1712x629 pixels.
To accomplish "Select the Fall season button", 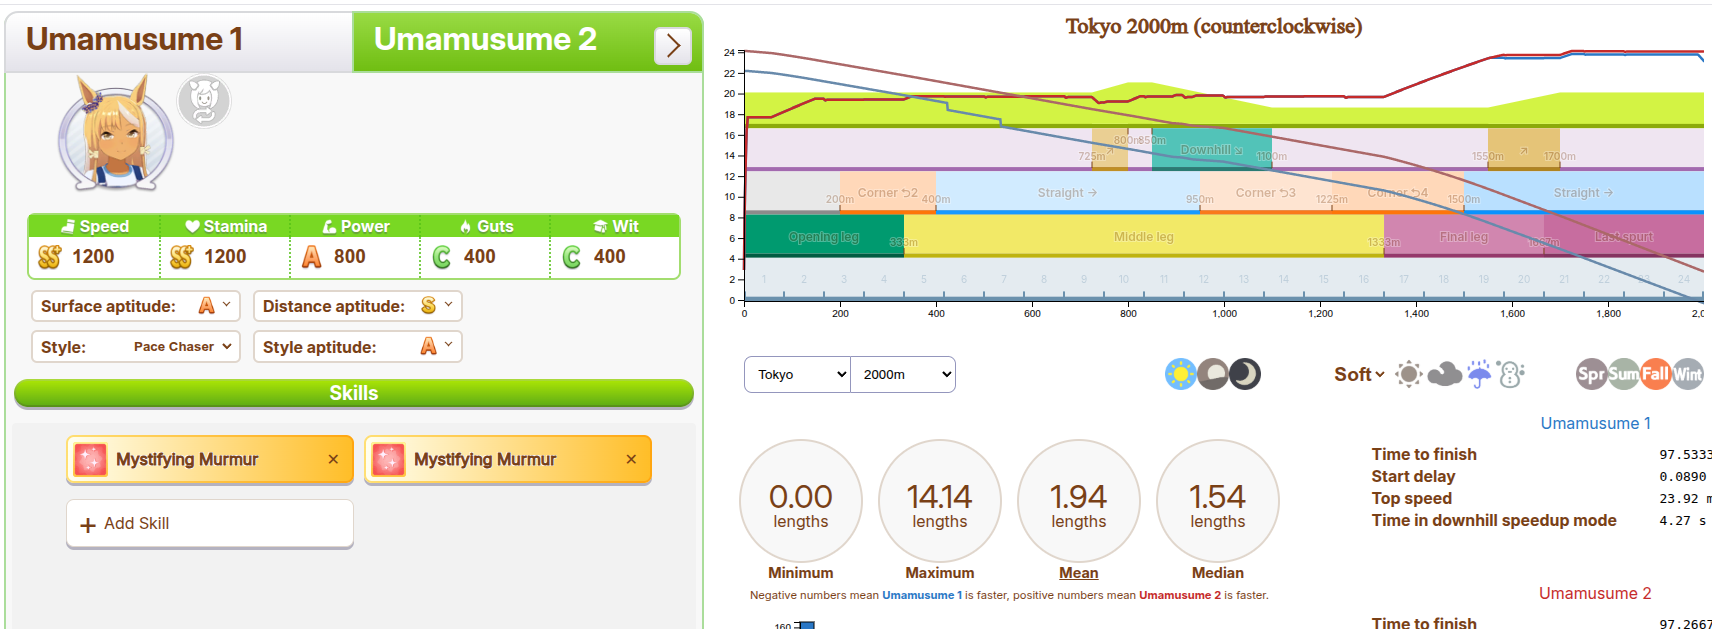I will 1655,374.
